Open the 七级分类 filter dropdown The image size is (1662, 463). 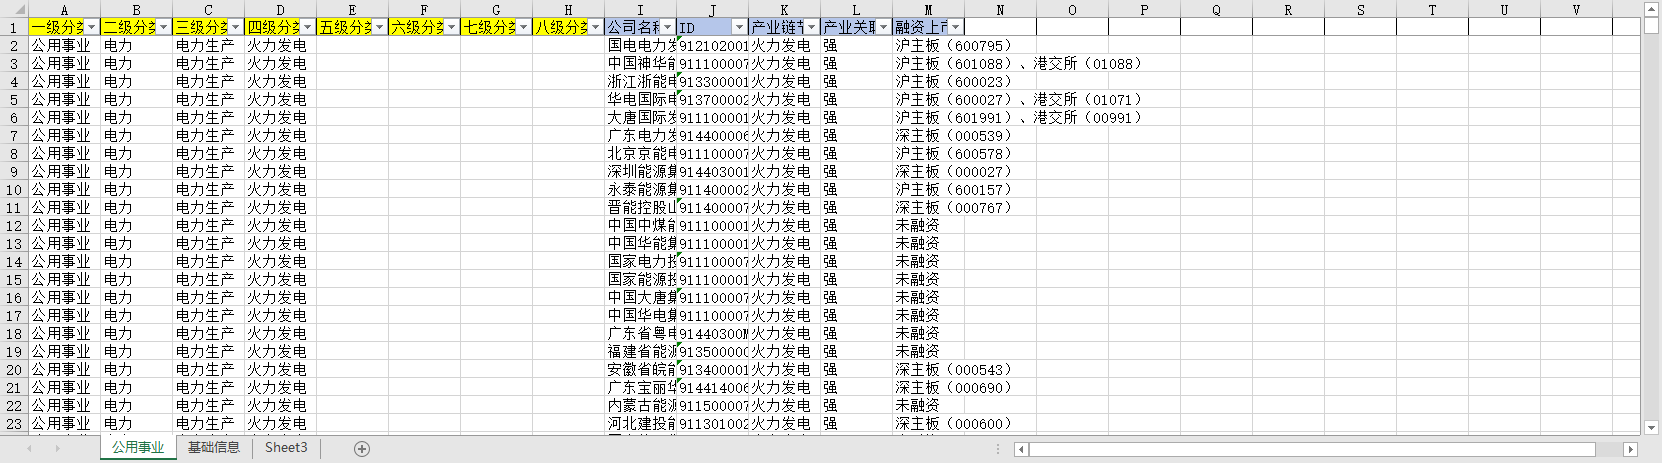(524, 27)
